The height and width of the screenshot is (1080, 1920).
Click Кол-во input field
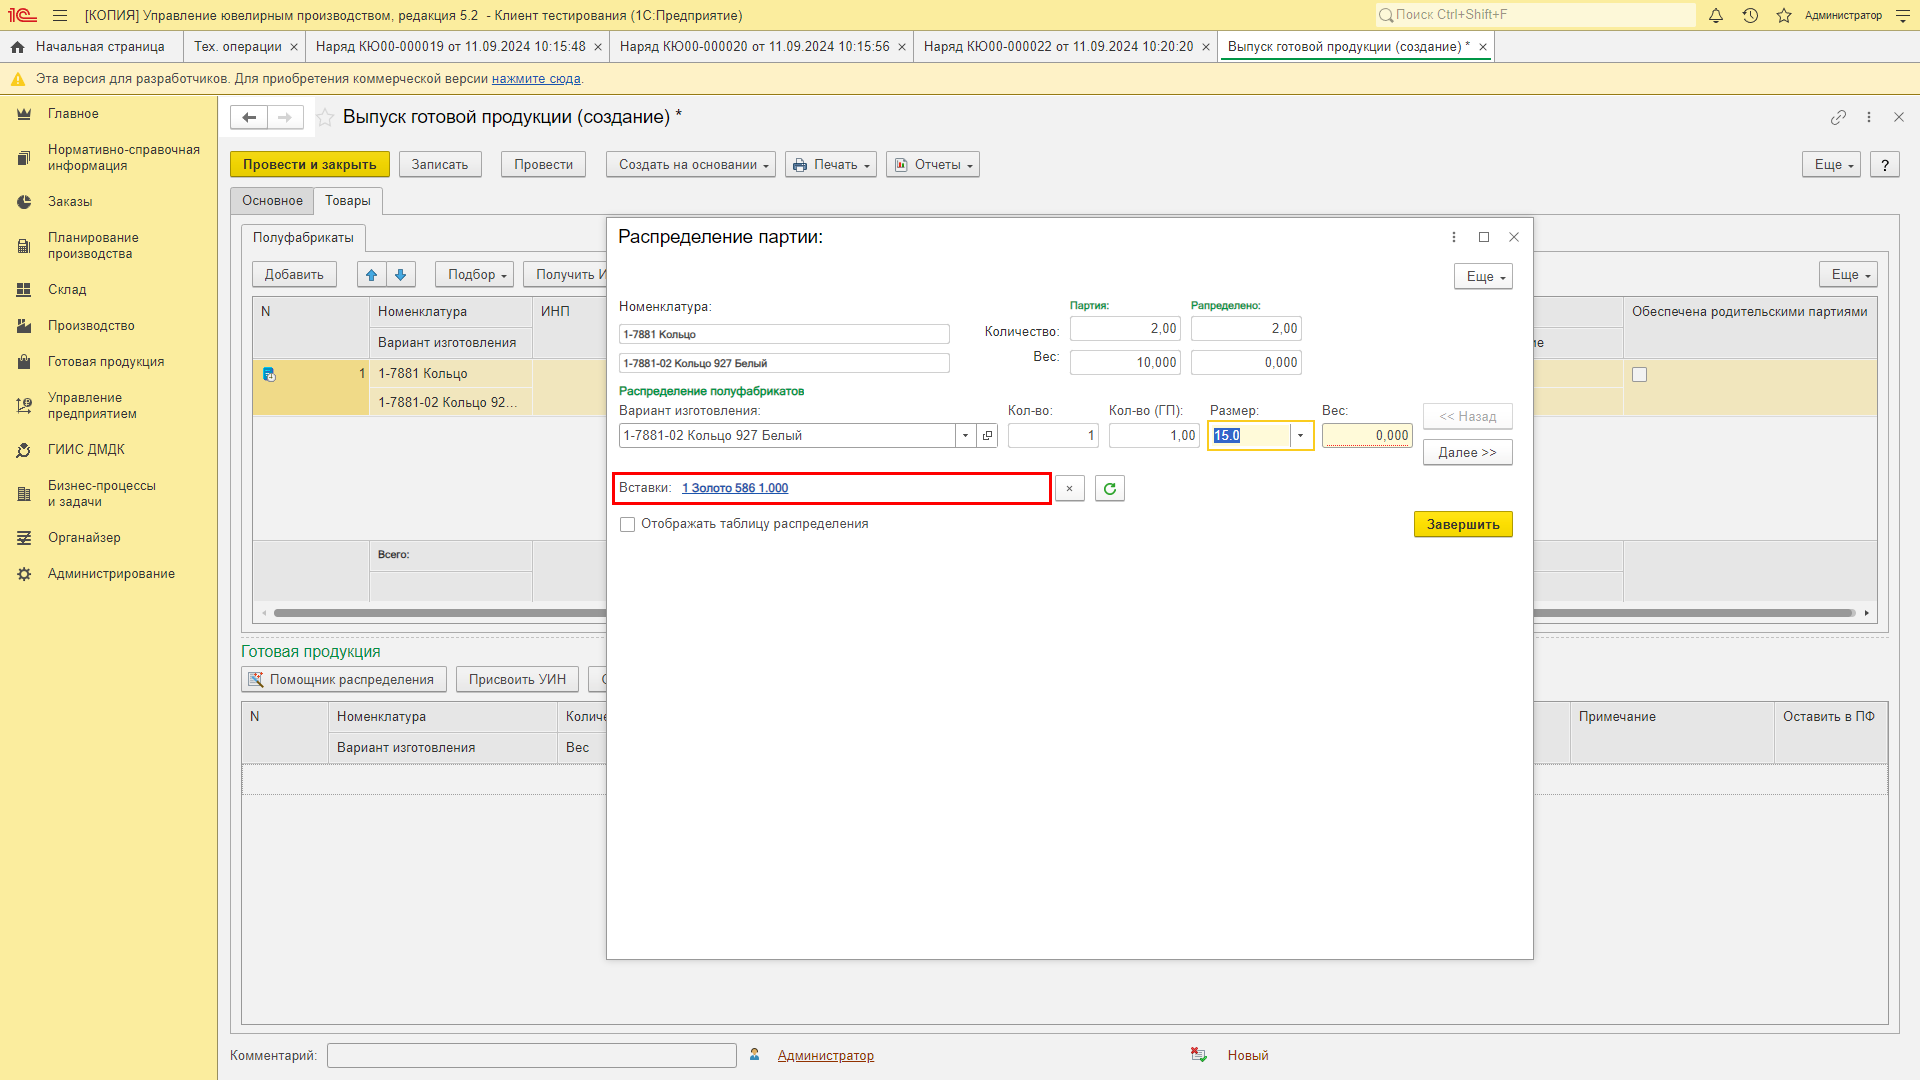(1053, 436)
